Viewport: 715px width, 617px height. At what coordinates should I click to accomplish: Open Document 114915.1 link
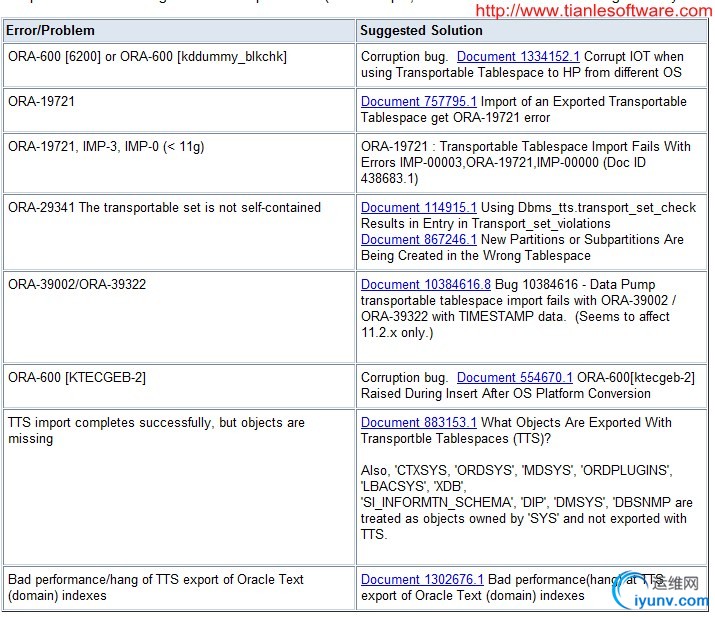point(419,207)
